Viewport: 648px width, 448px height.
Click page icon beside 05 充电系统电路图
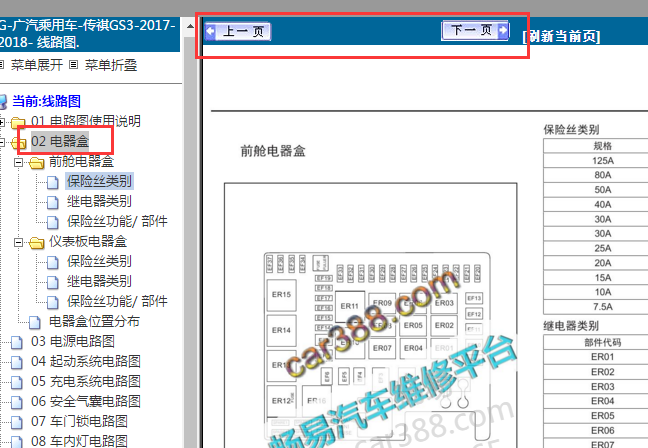click(17, 382)
